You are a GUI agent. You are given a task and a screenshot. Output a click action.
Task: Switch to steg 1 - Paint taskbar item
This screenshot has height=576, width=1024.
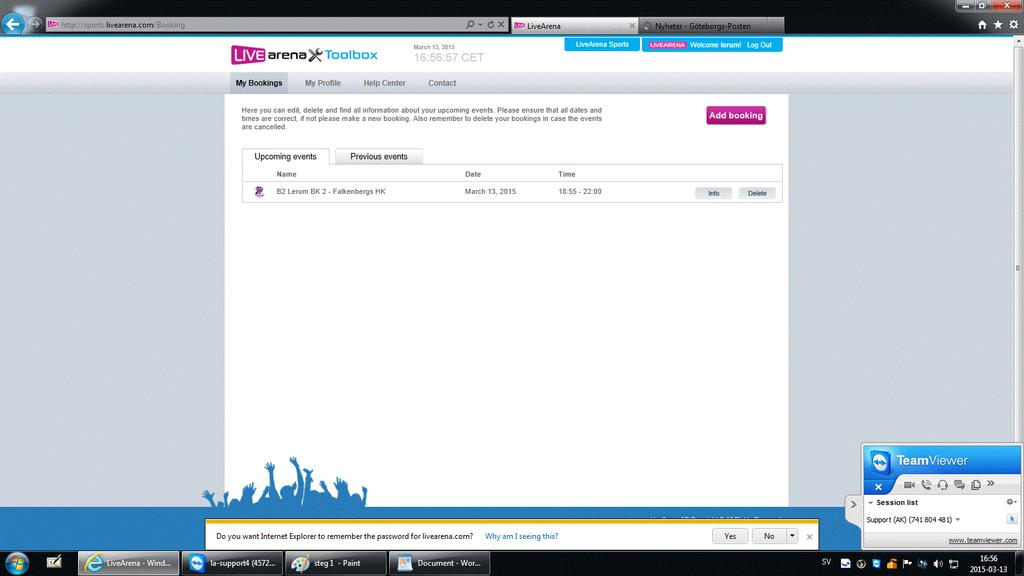coord(336,563)
